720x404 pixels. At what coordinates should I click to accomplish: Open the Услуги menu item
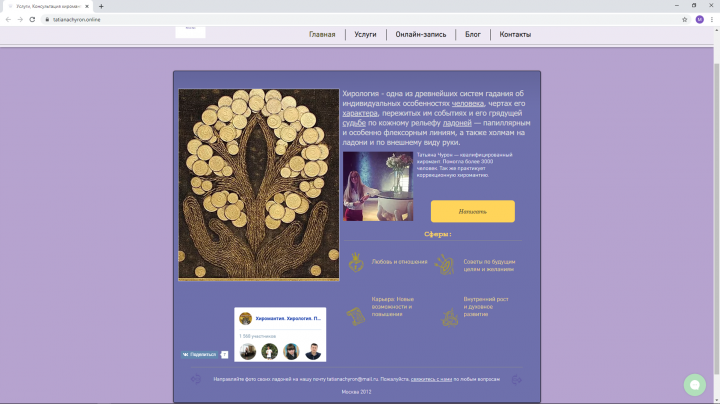click(365, 34)
